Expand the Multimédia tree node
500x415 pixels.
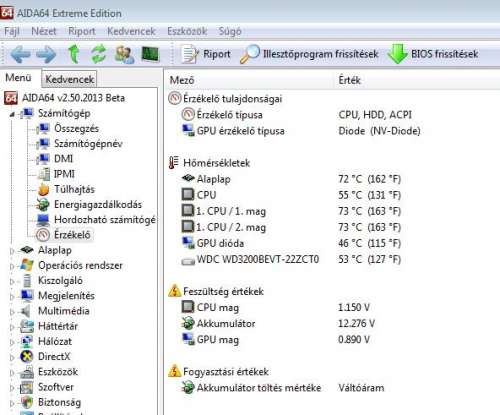pyautogui.click(x=12, y=312)
